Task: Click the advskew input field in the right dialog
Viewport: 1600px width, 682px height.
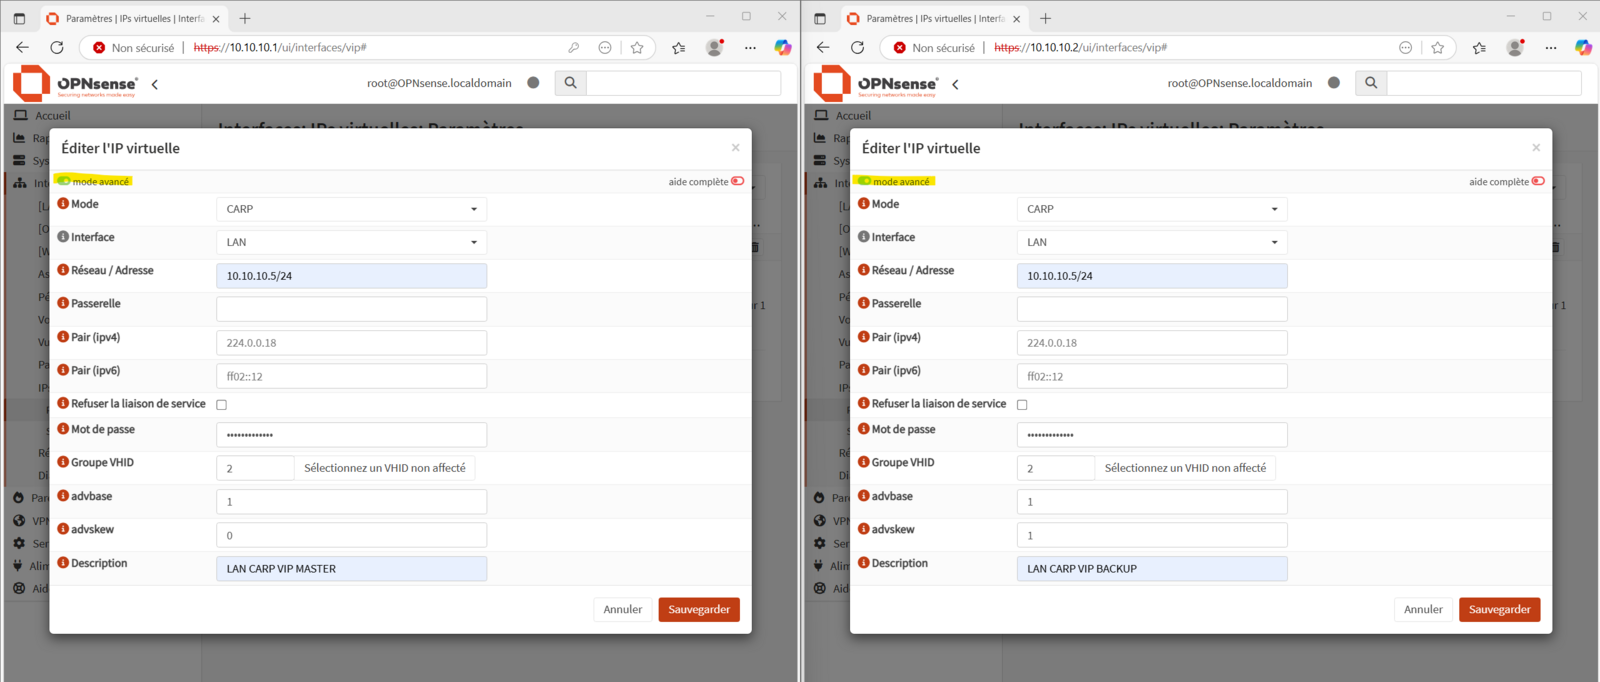Action: pos(1151,535)
